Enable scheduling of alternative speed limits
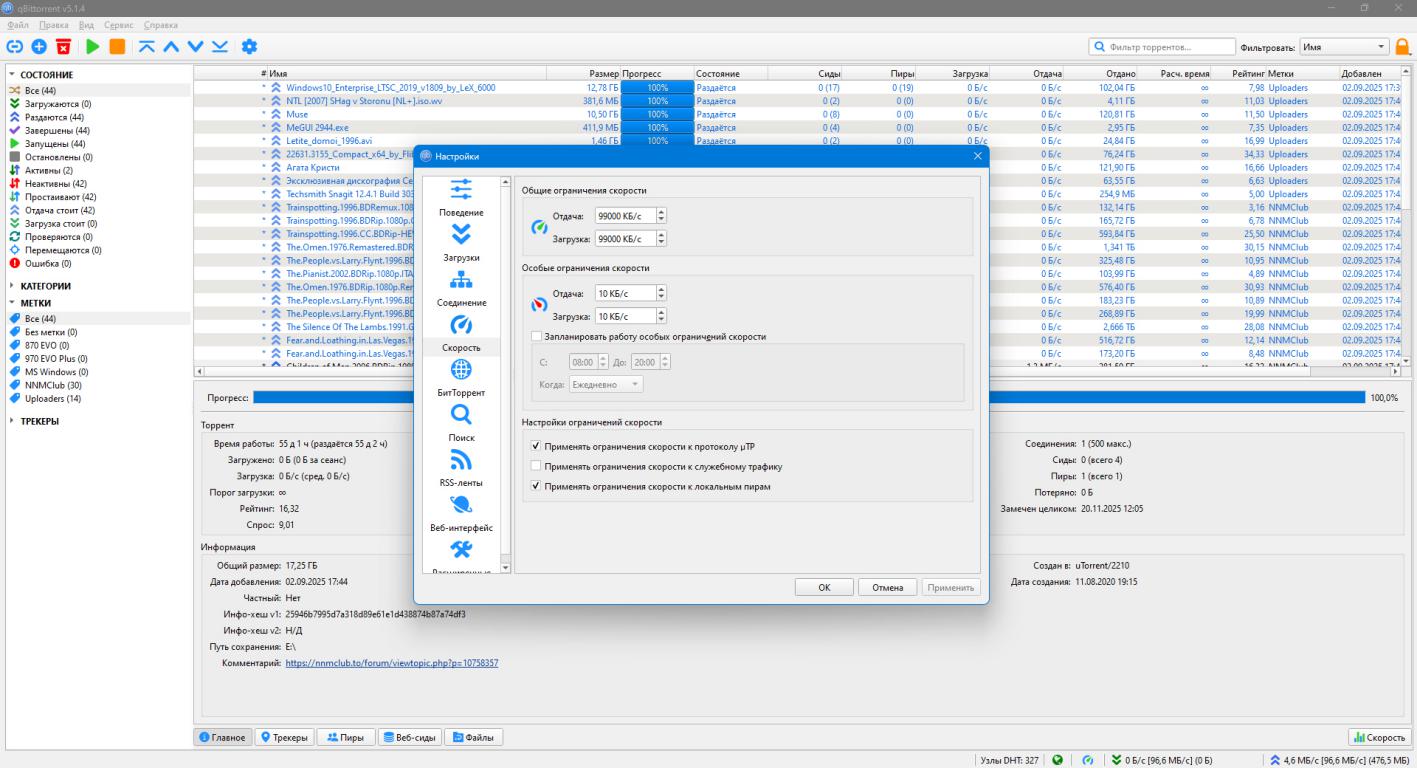Screen dimensions: 1417x768 click(537, 337)
